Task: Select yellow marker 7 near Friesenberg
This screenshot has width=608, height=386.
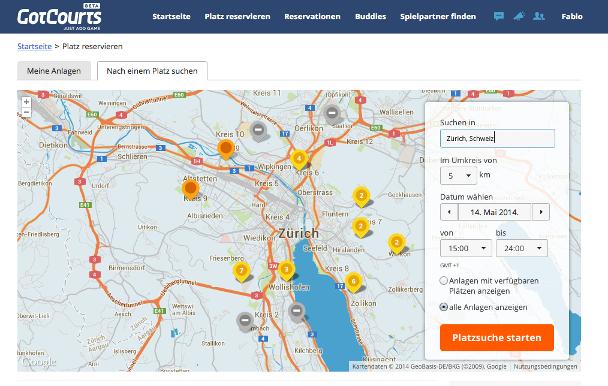Action: pos(241,271)
